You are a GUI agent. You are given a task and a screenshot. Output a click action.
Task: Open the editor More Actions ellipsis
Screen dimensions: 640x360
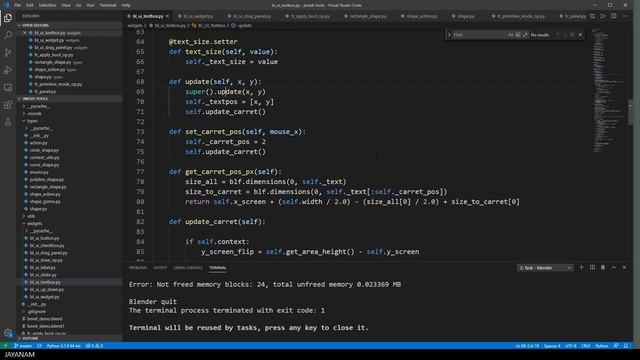coord(624,16)
